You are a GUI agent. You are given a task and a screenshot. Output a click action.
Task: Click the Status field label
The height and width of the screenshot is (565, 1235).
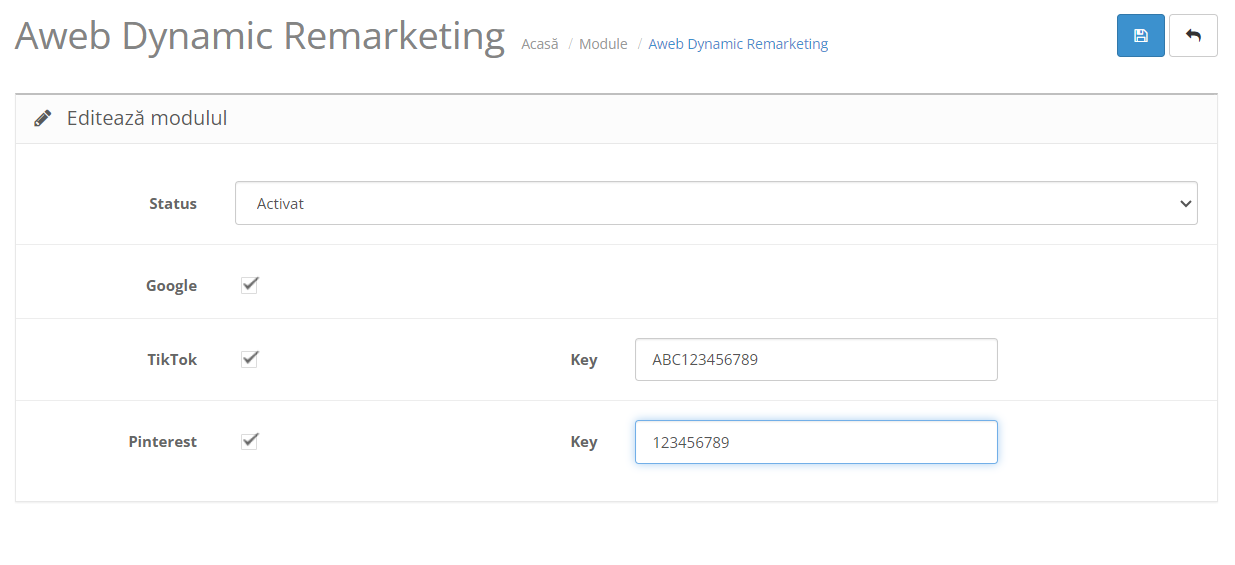click(173, 204)
